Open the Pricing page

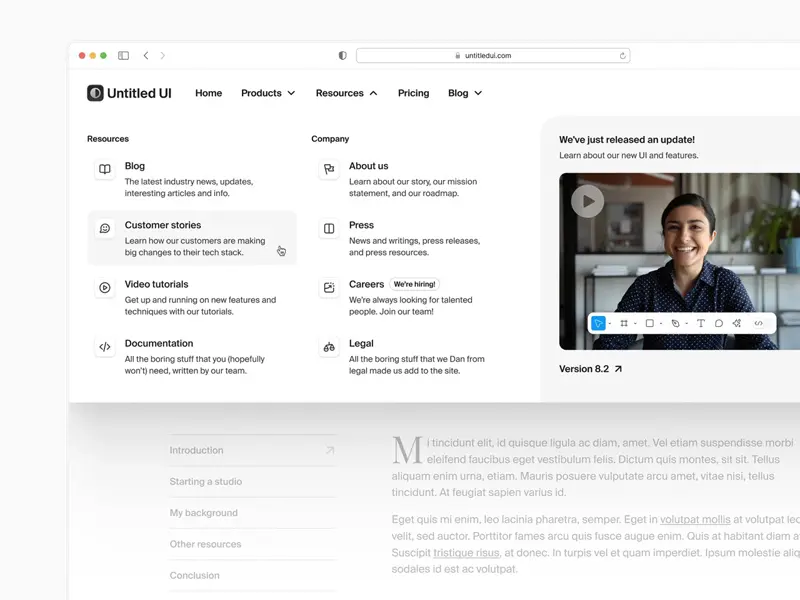click(x=413, y=93)
